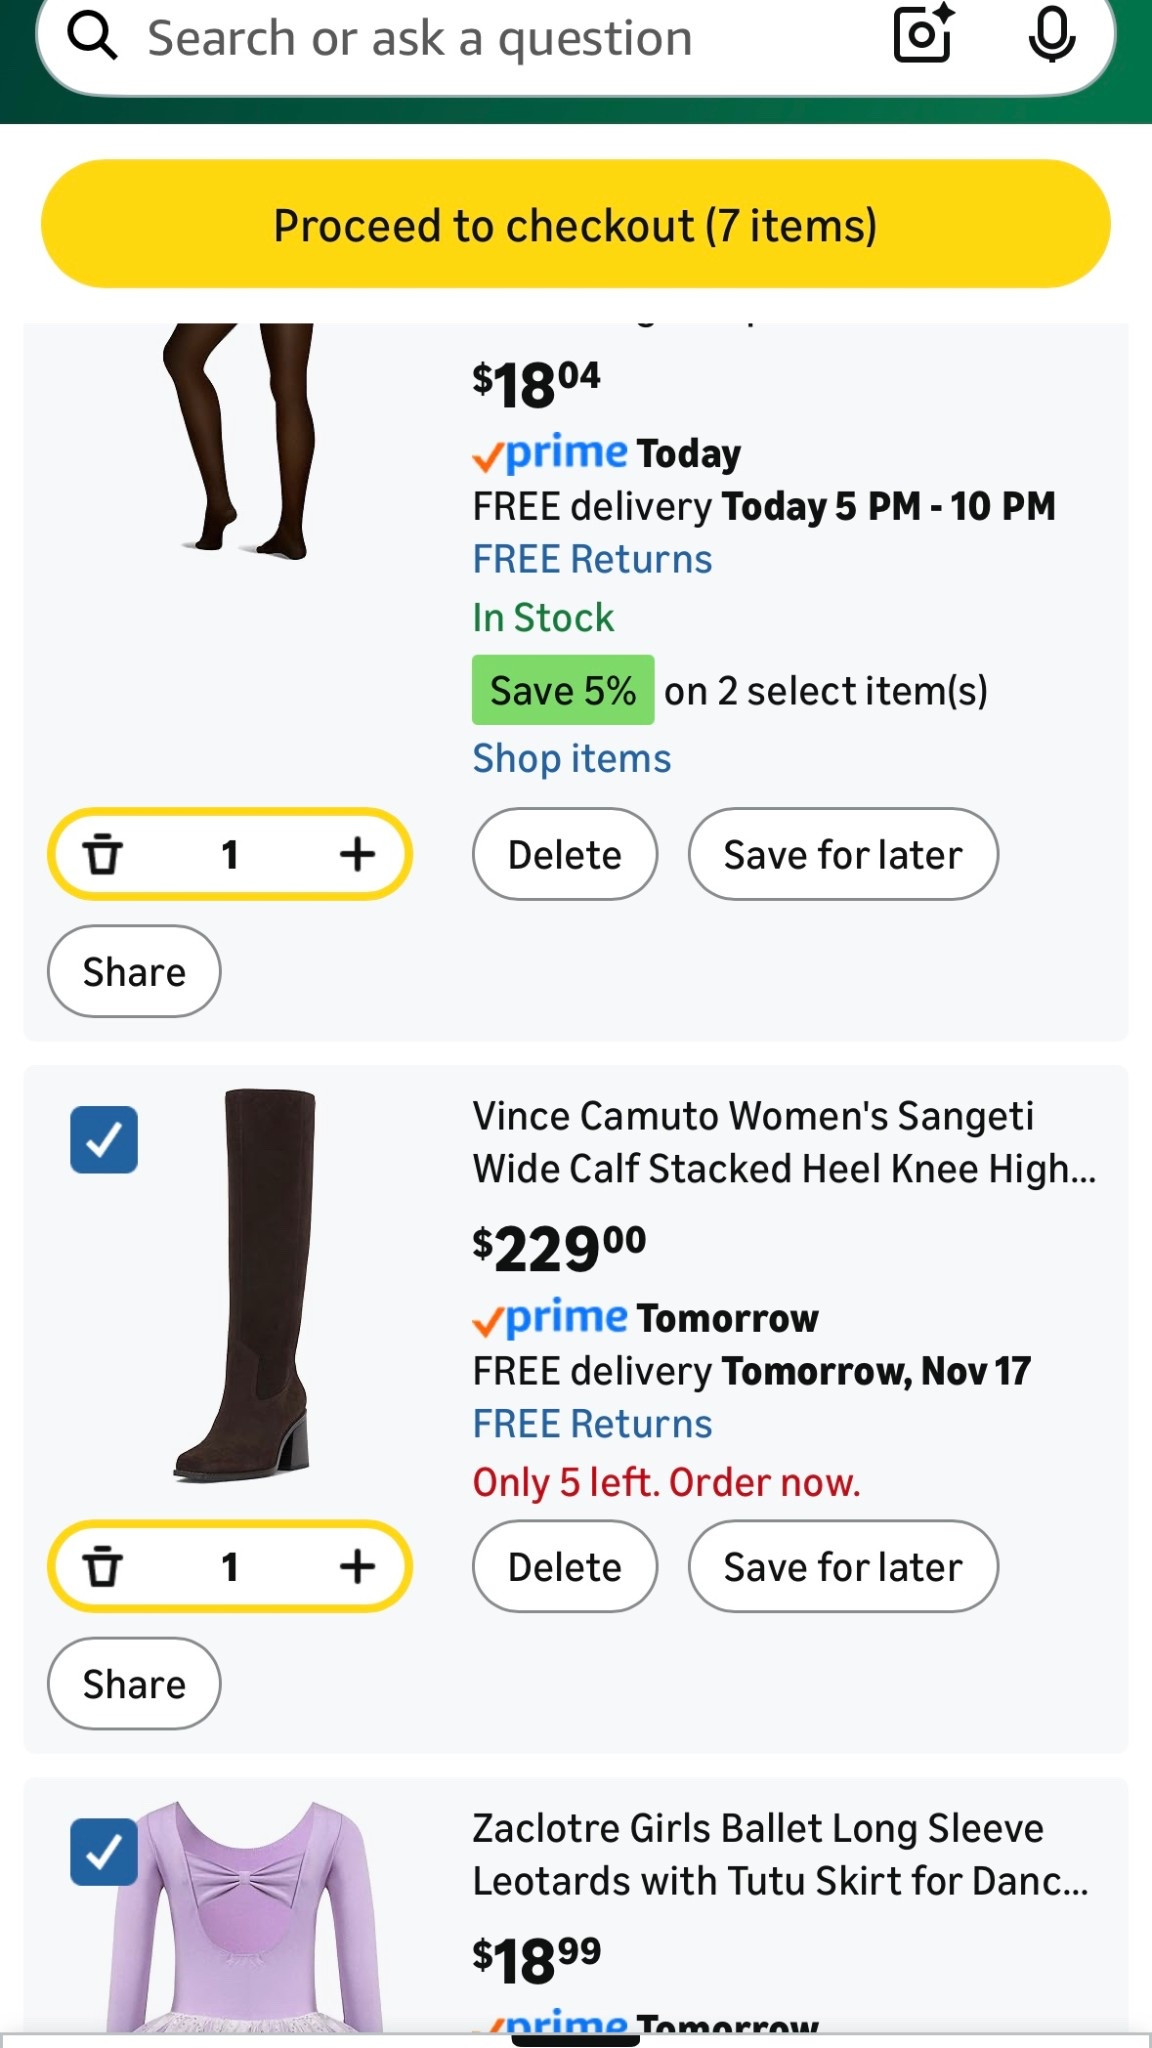Screen dimensions: 1152x2048
Task: Tap the plus to increase tights quantity
Action: pos(358,854)
